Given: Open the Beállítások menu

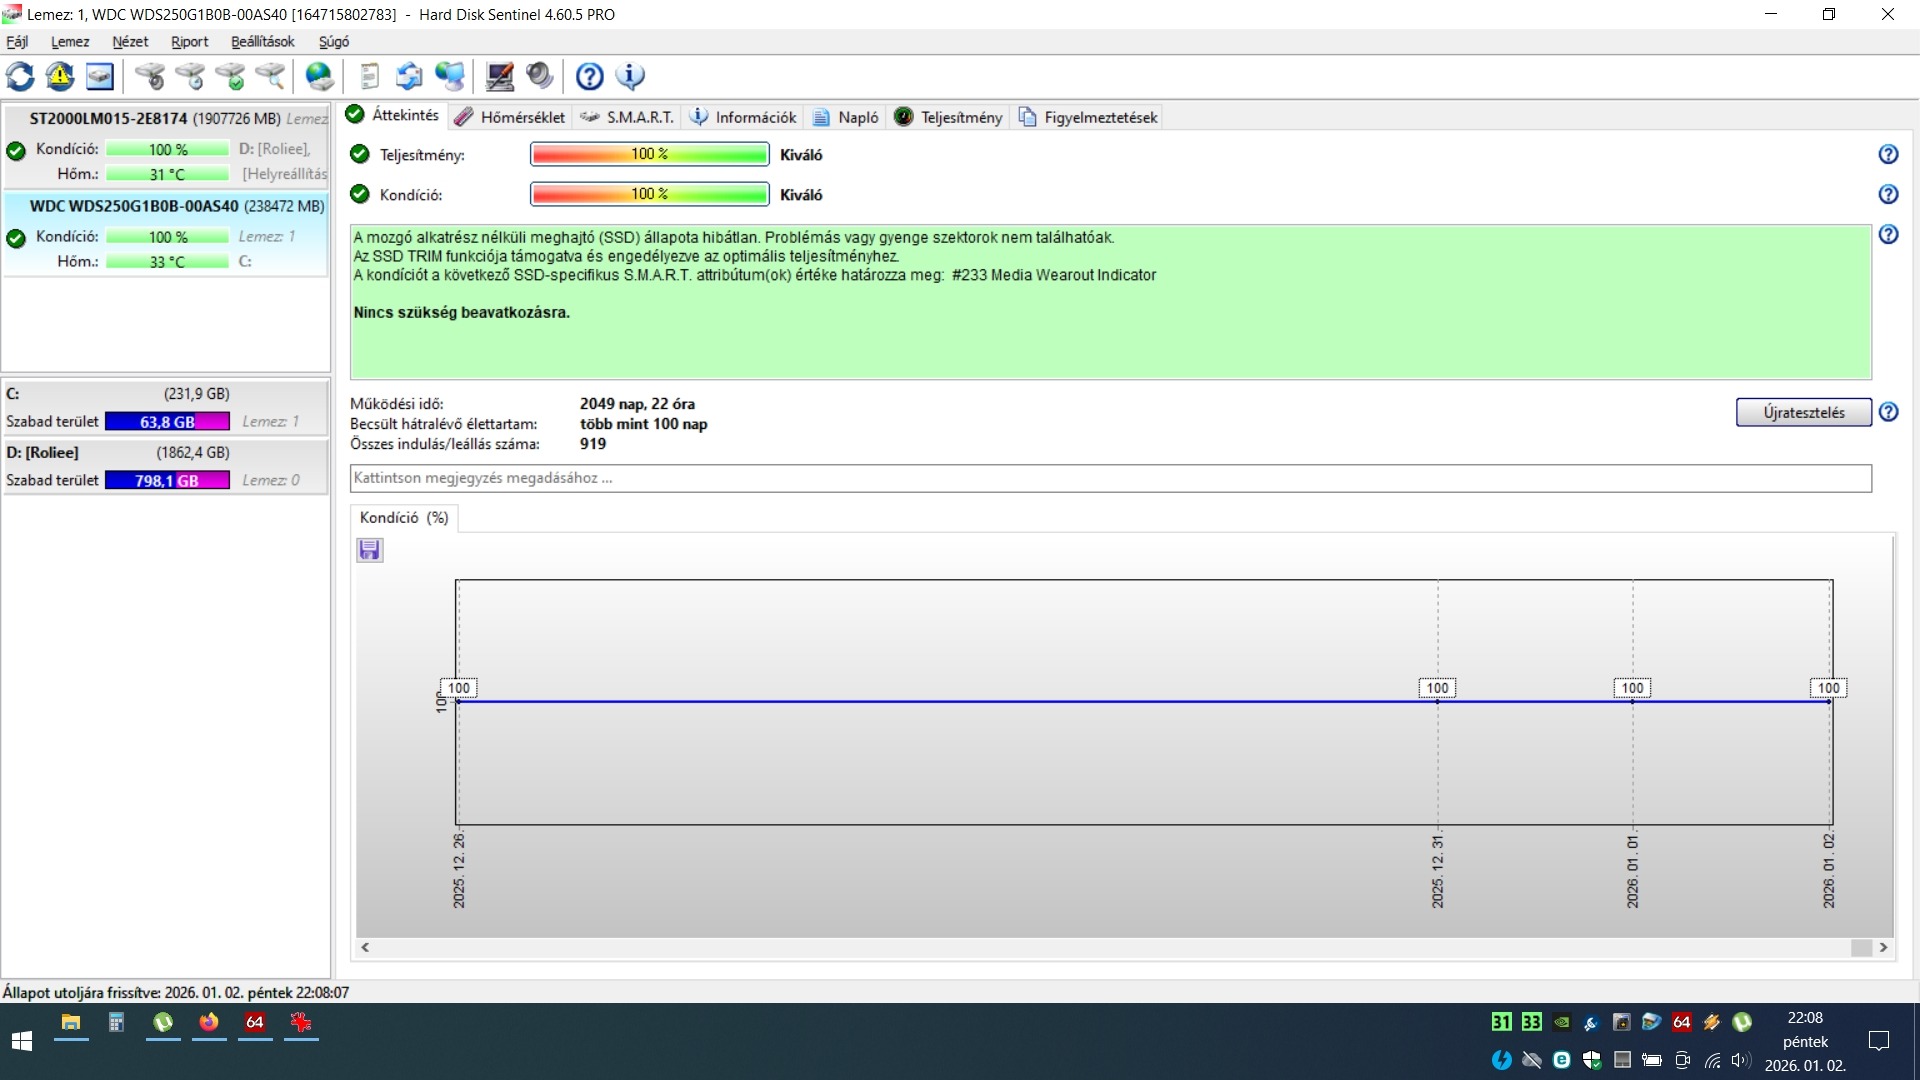Looking at the screenshot, I should 262,41.
